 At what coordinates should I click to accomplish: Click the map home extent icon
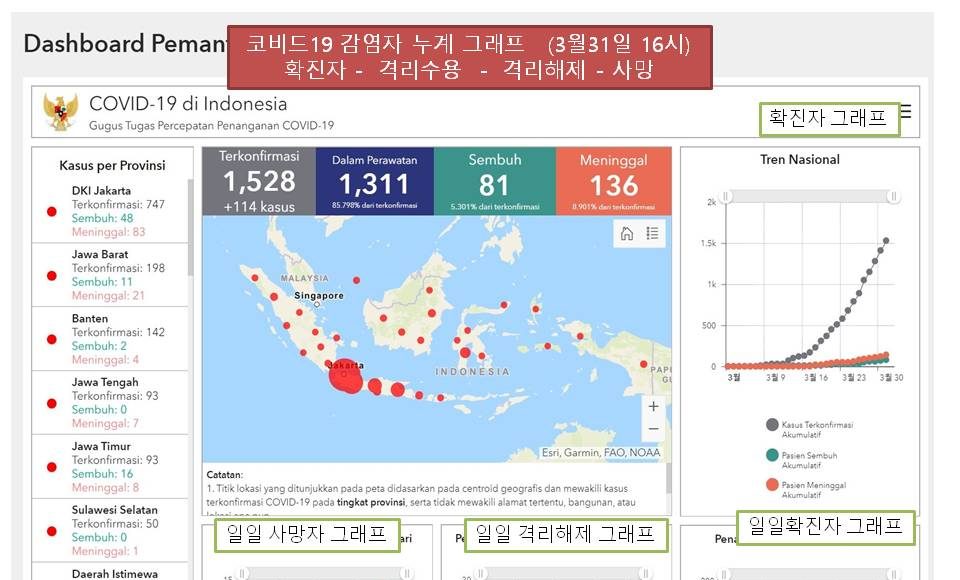627,234
